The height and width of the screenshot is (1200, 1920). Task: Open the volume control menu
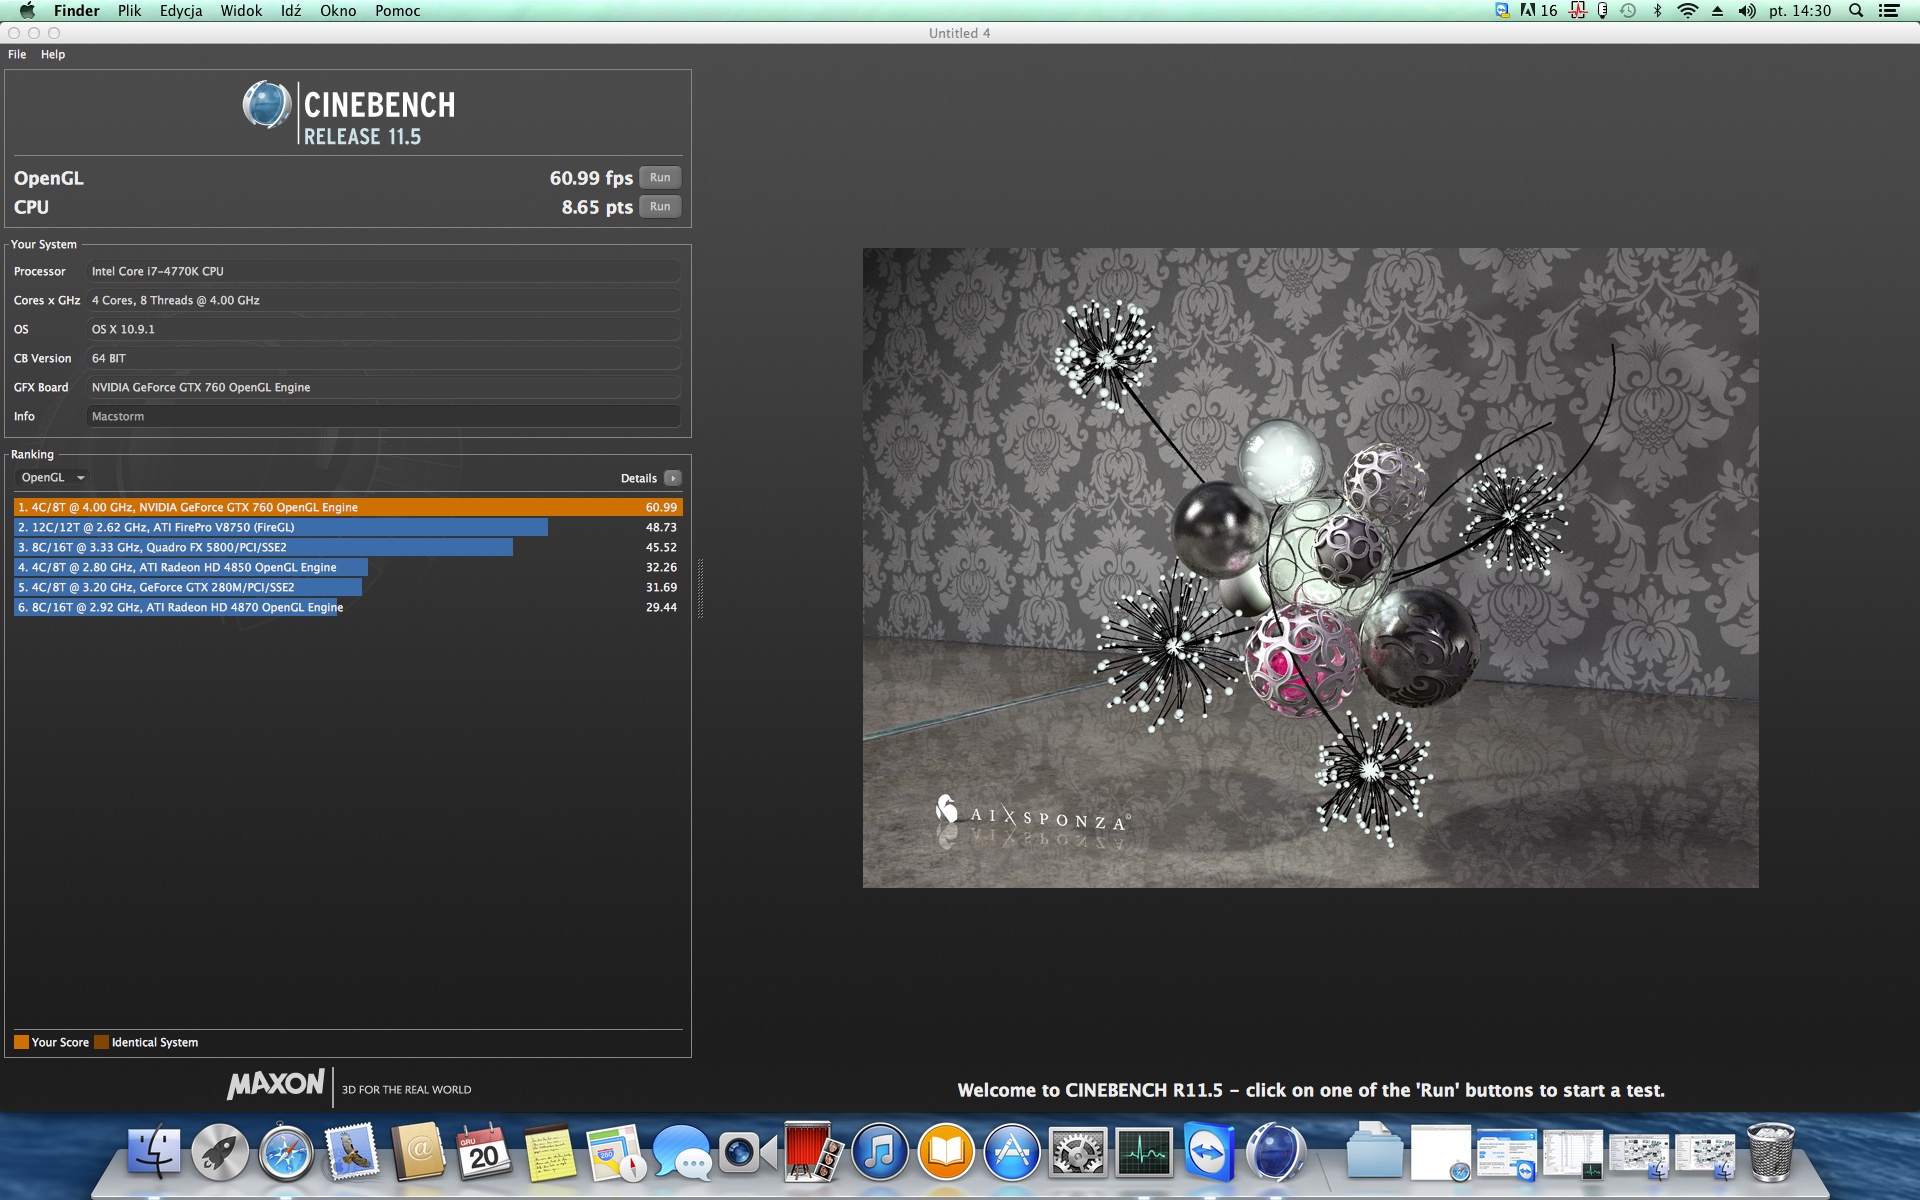[1747, 11]
